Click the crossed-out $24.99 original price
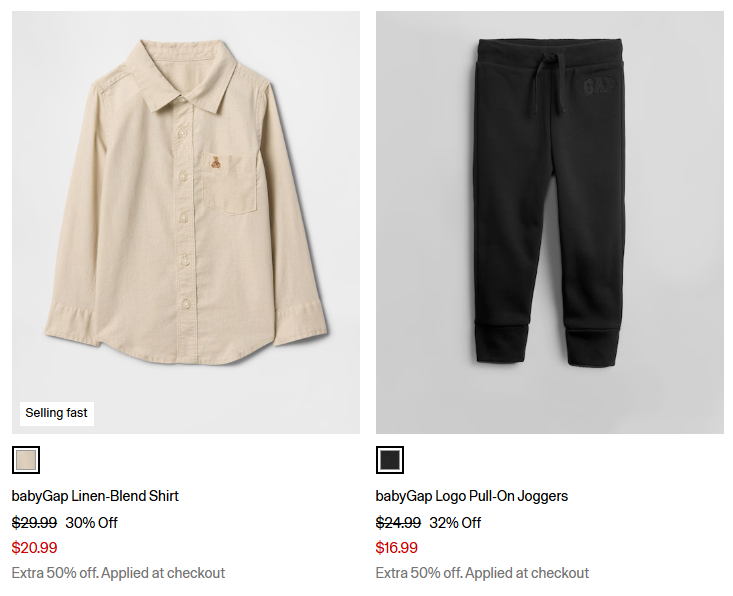This screenshot has height=596, width=733. click(x=398, y=522)
